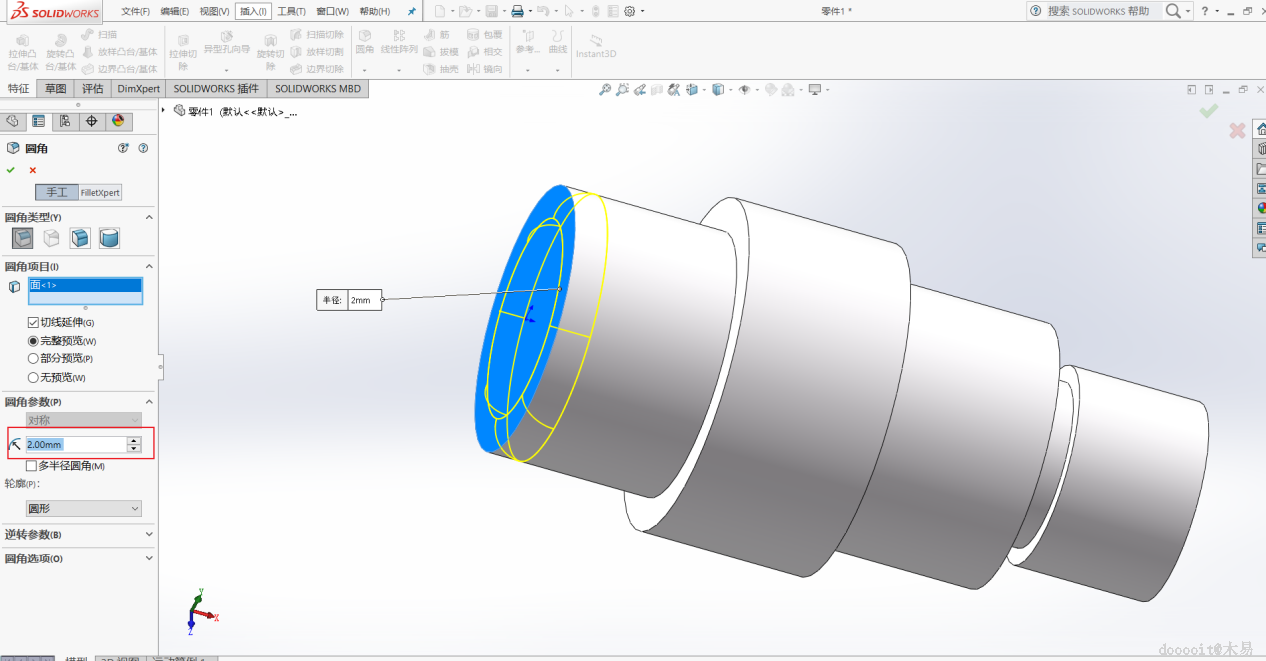Viewport: 1266px width, 661px height.
Task: Cancel fillet with red X in panel
Action: tap(32, 170)
